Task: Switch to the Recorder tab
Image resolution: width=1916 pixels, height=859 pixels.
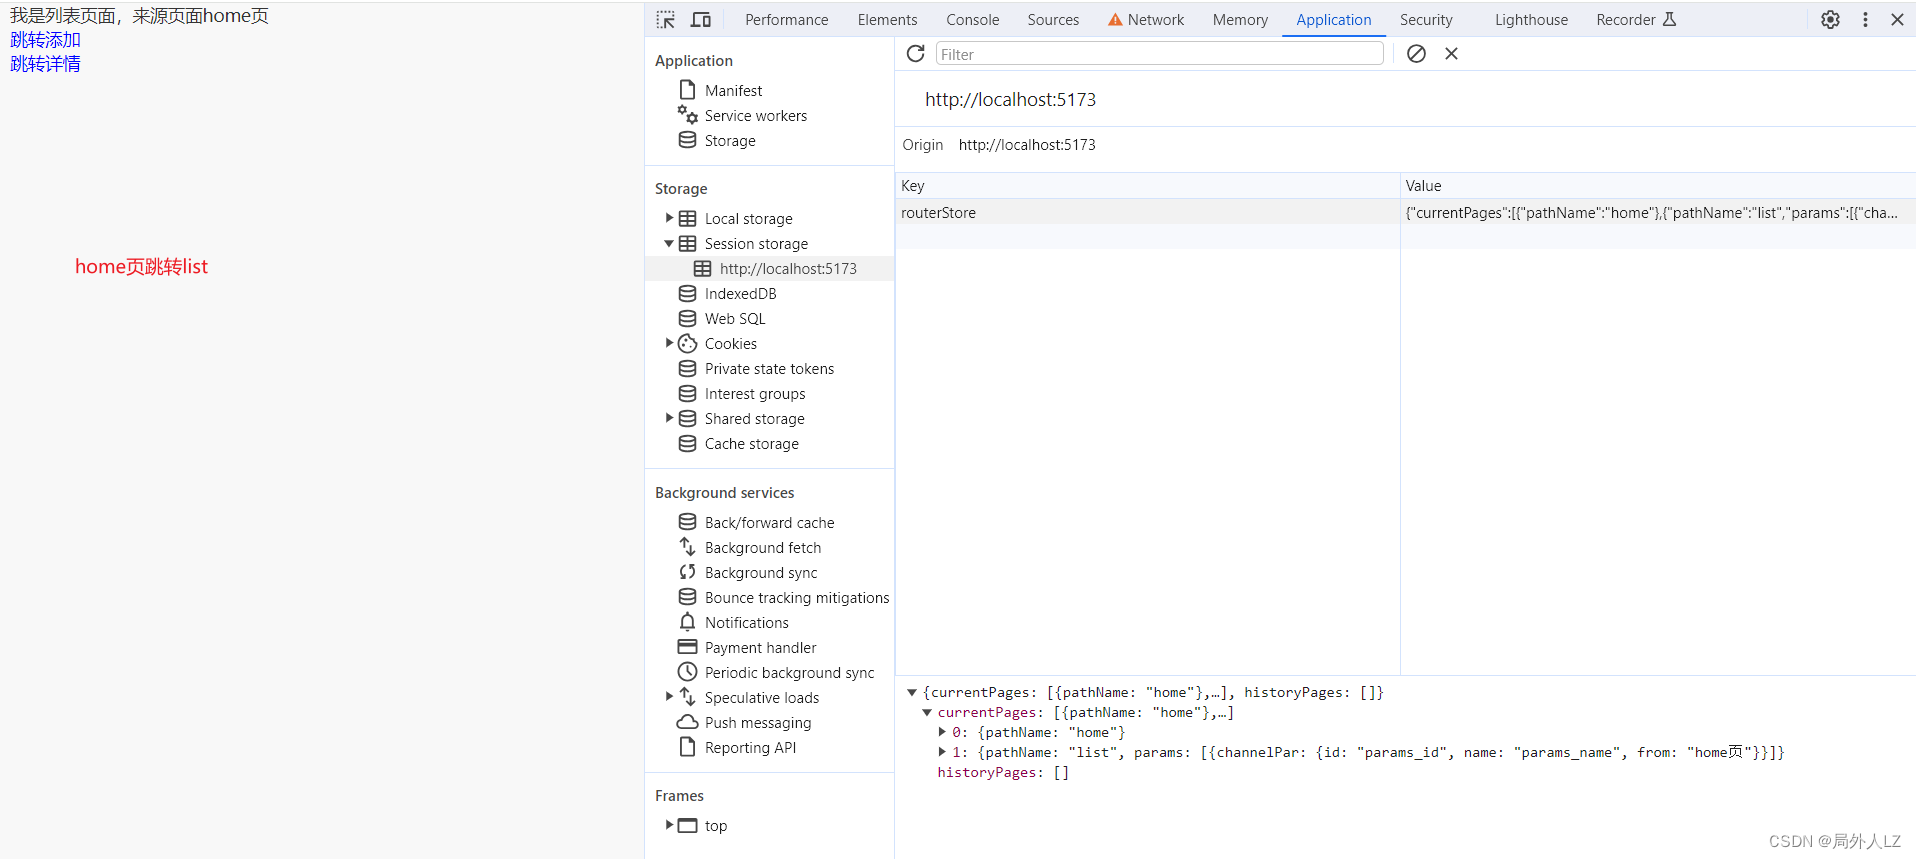Action: click(x=1636, y=20)
